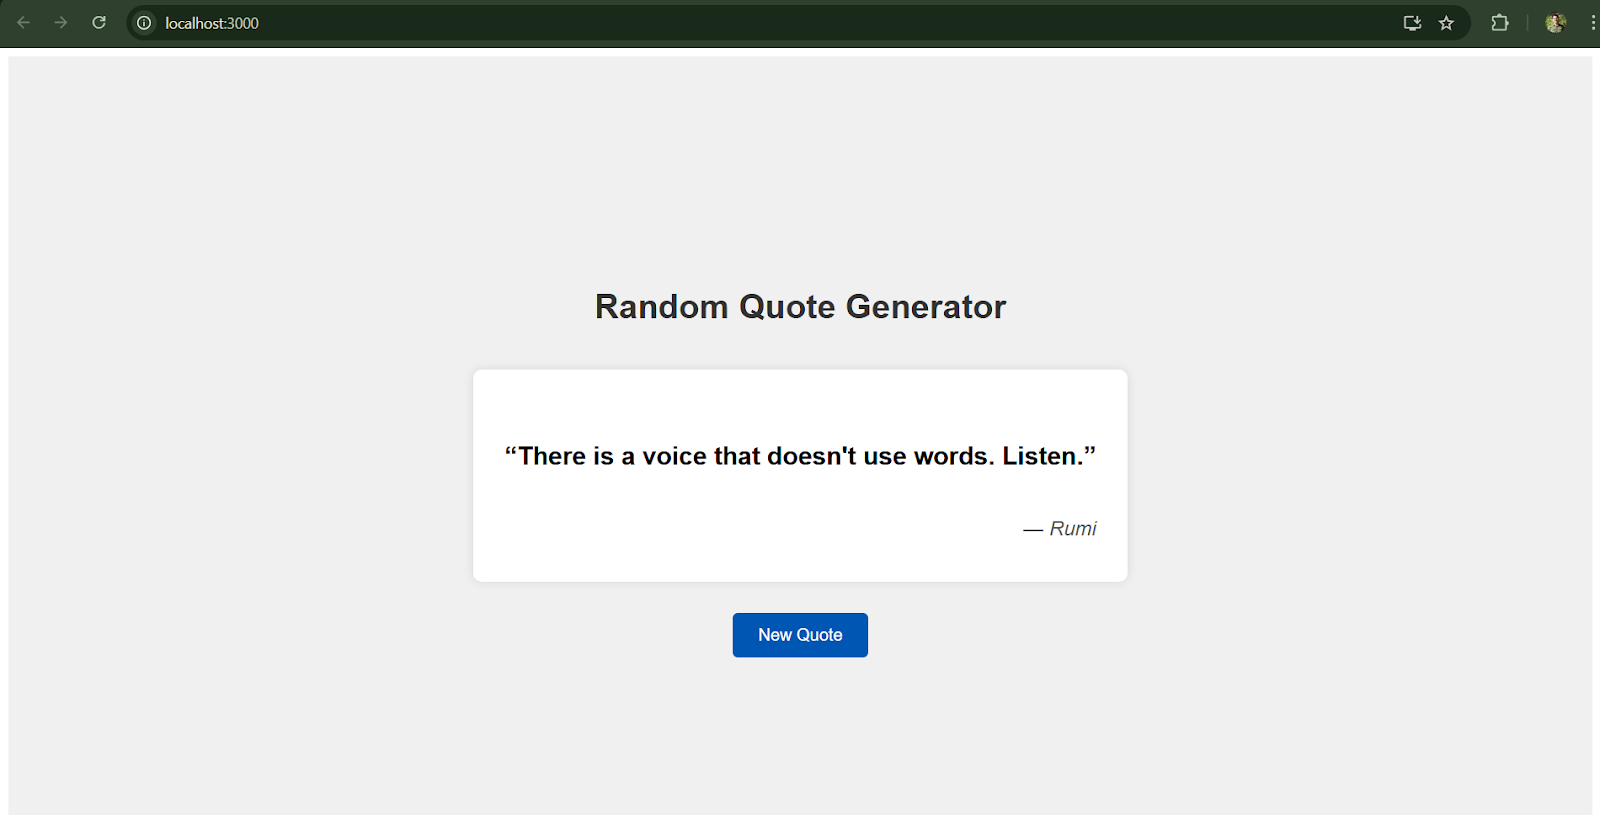Open the Chrome profile avatar
This screenshot has height=815, width=1600.
click(x=1555, y=23)
